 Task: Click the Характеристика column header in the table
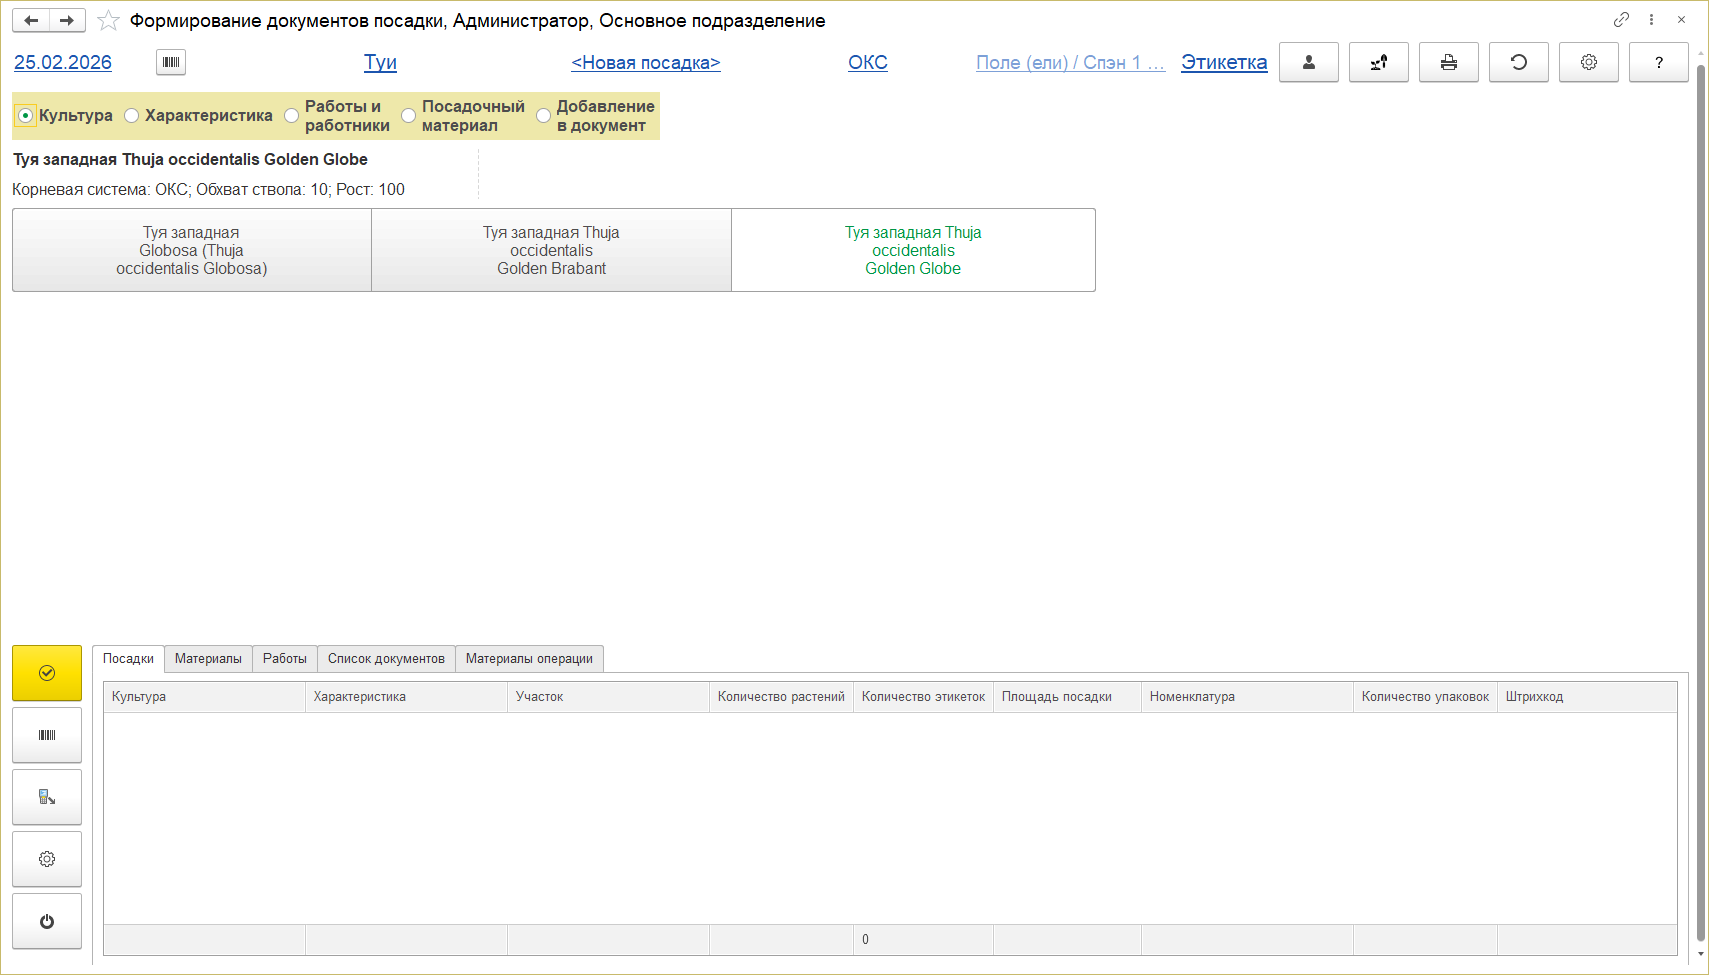pos(406,697)
